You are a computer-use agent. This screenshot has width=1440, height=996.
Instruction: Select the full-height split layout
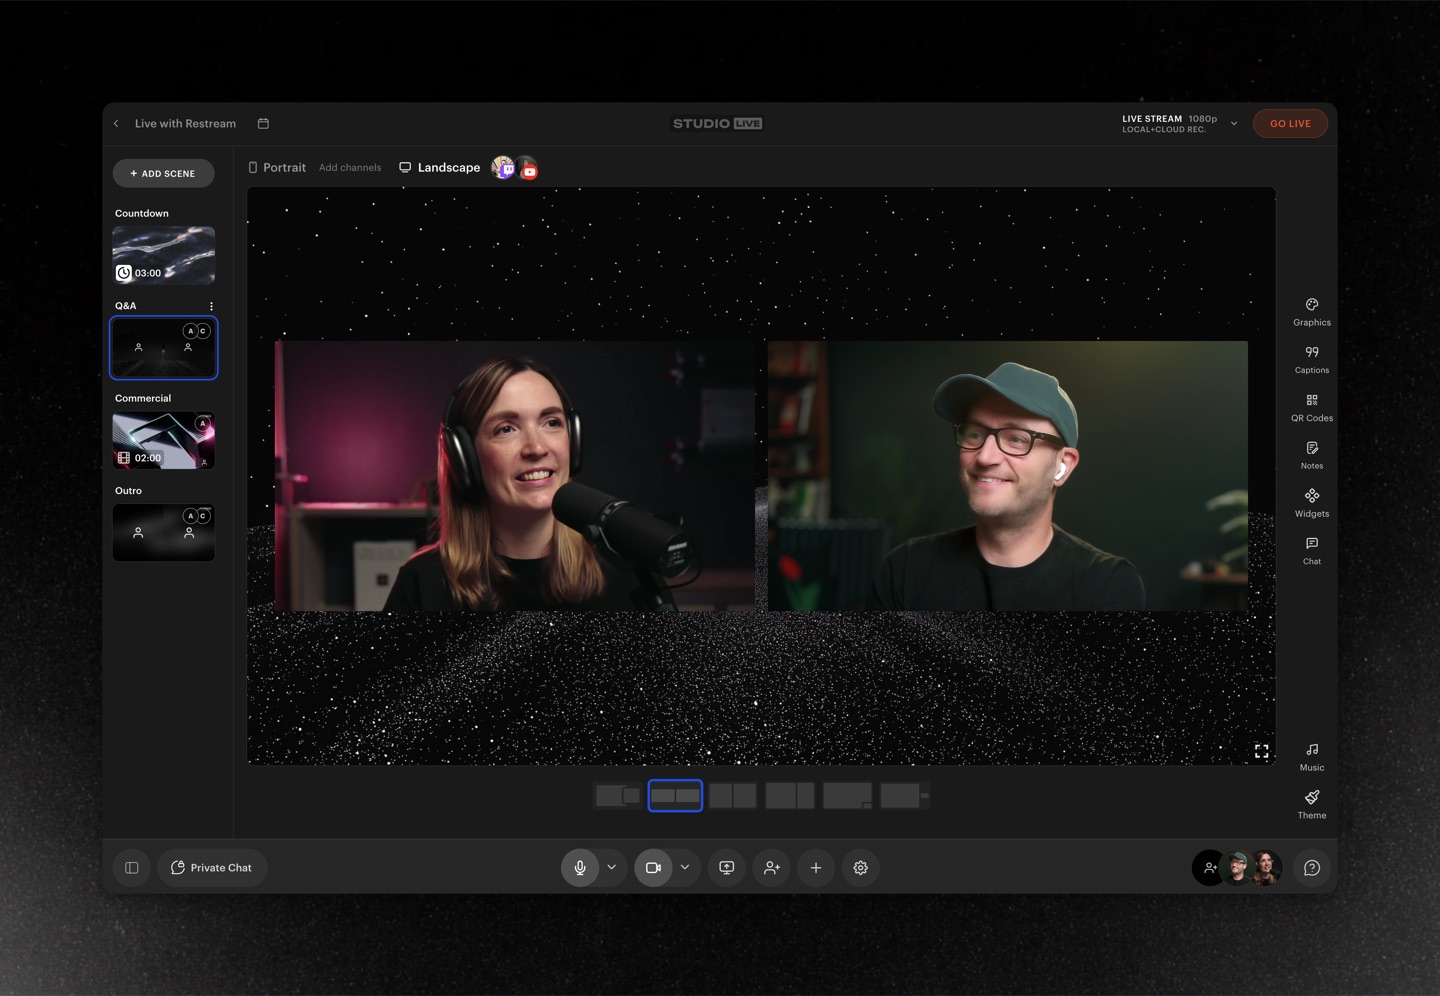[x=733, y=796]
